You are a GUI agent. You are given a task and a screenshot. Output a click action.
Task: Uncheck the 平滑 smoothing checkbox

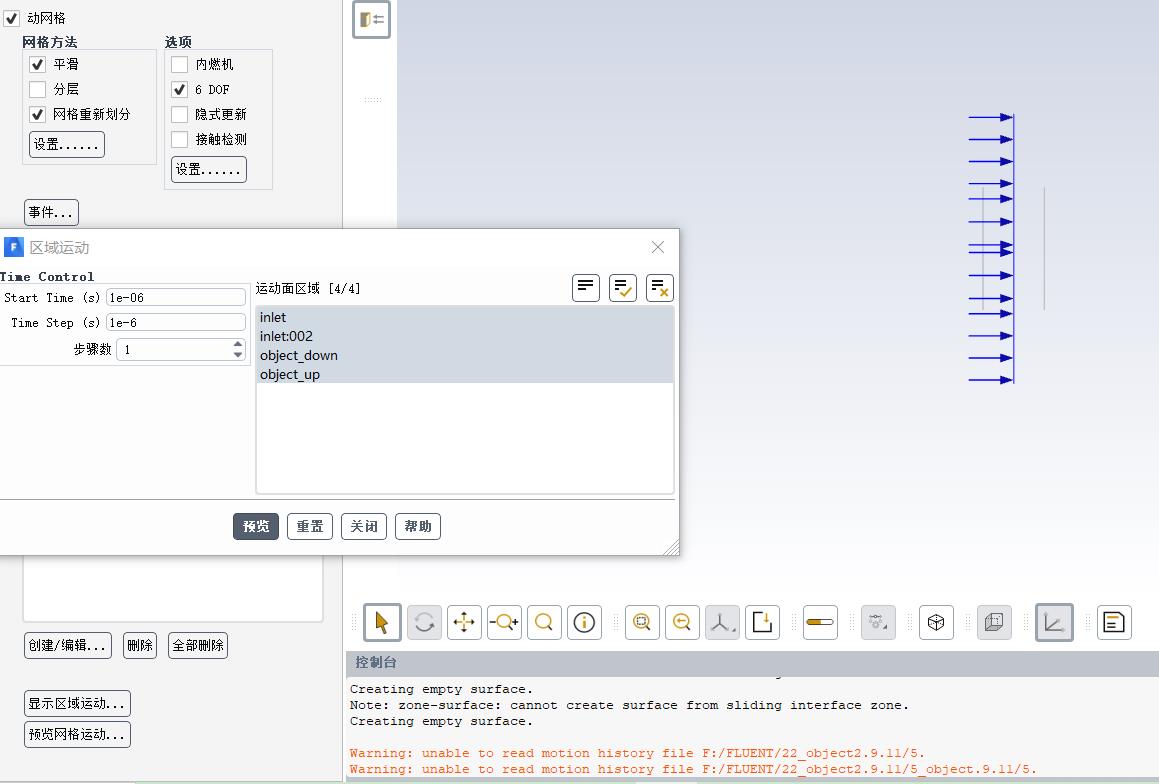click(38, 64)
